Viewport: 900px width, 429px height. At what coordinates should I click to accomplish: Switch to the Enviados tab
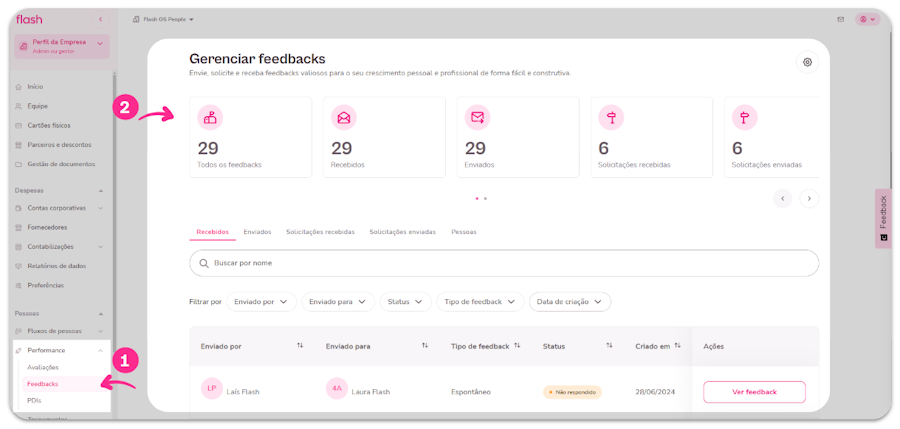pyautogui.click(x=257, y=232)
